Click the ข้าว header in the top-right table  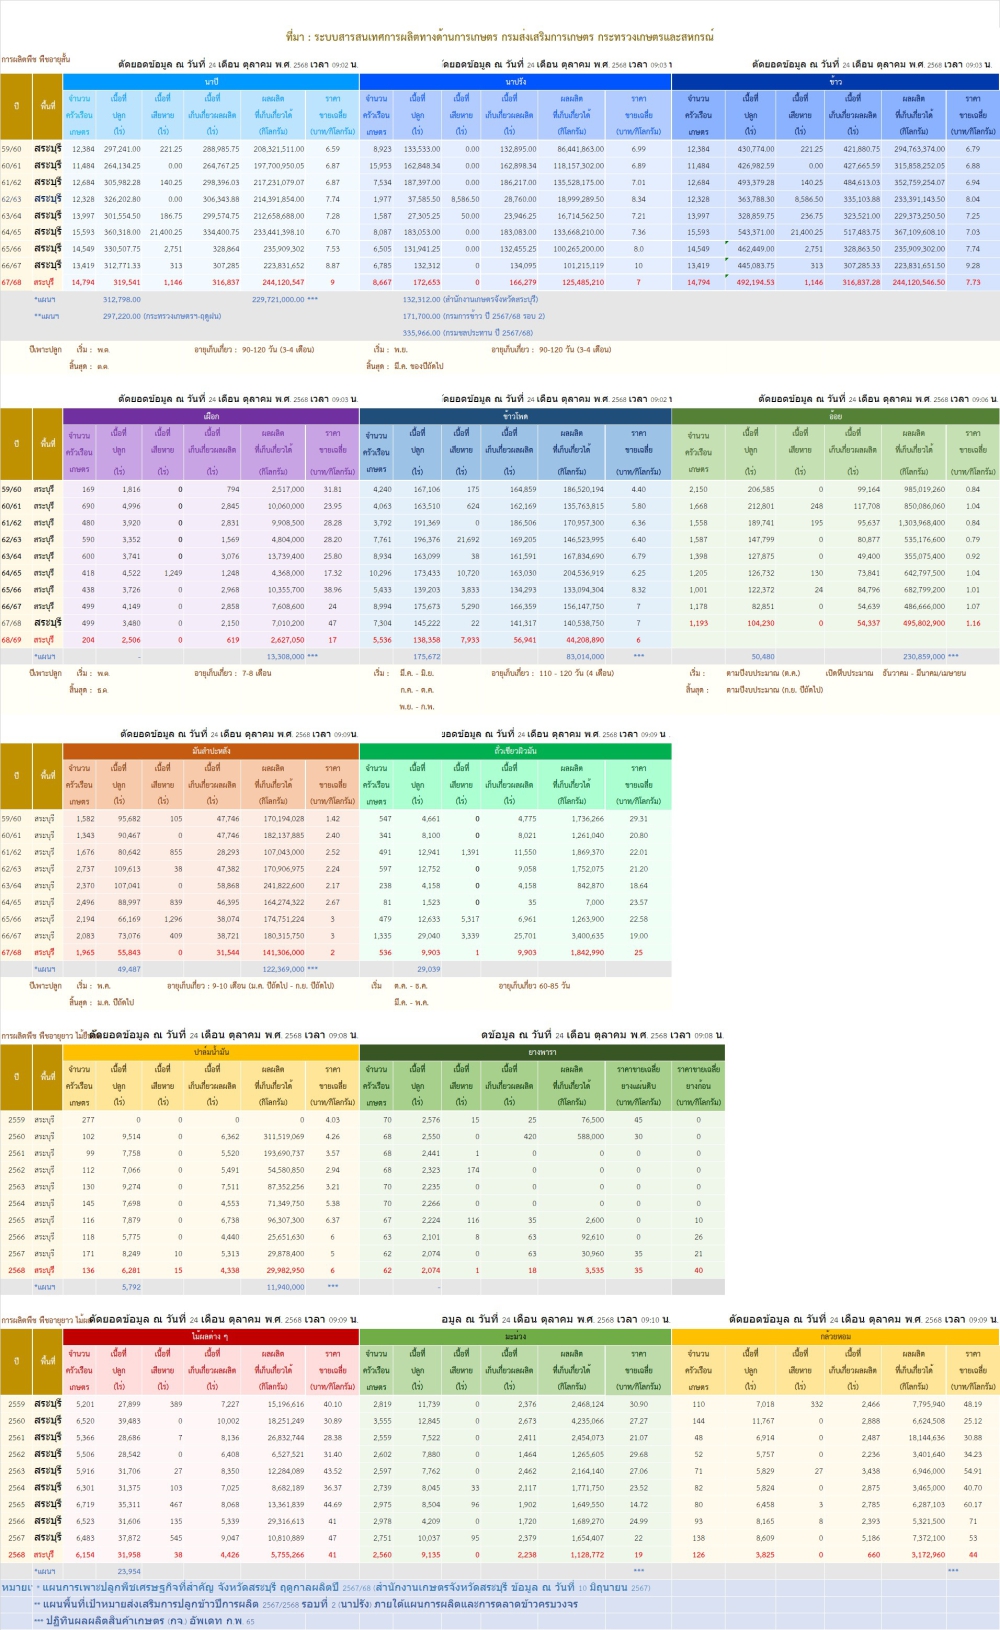click(835, 81)
